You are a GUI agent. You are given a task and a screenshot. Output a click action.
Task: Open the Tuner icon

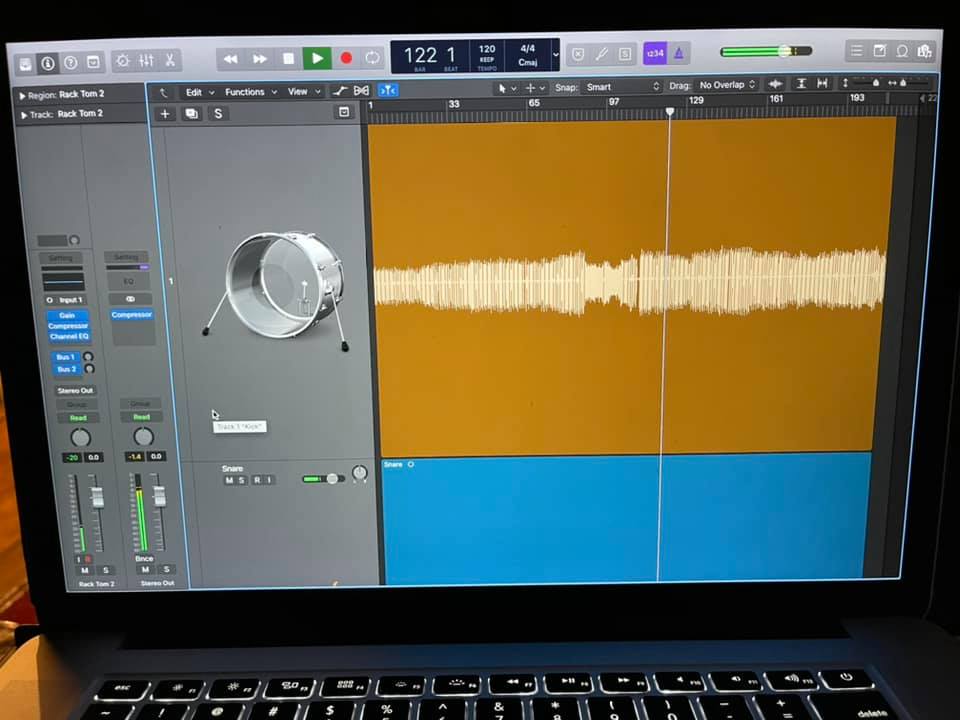click(x=601, y=54)
